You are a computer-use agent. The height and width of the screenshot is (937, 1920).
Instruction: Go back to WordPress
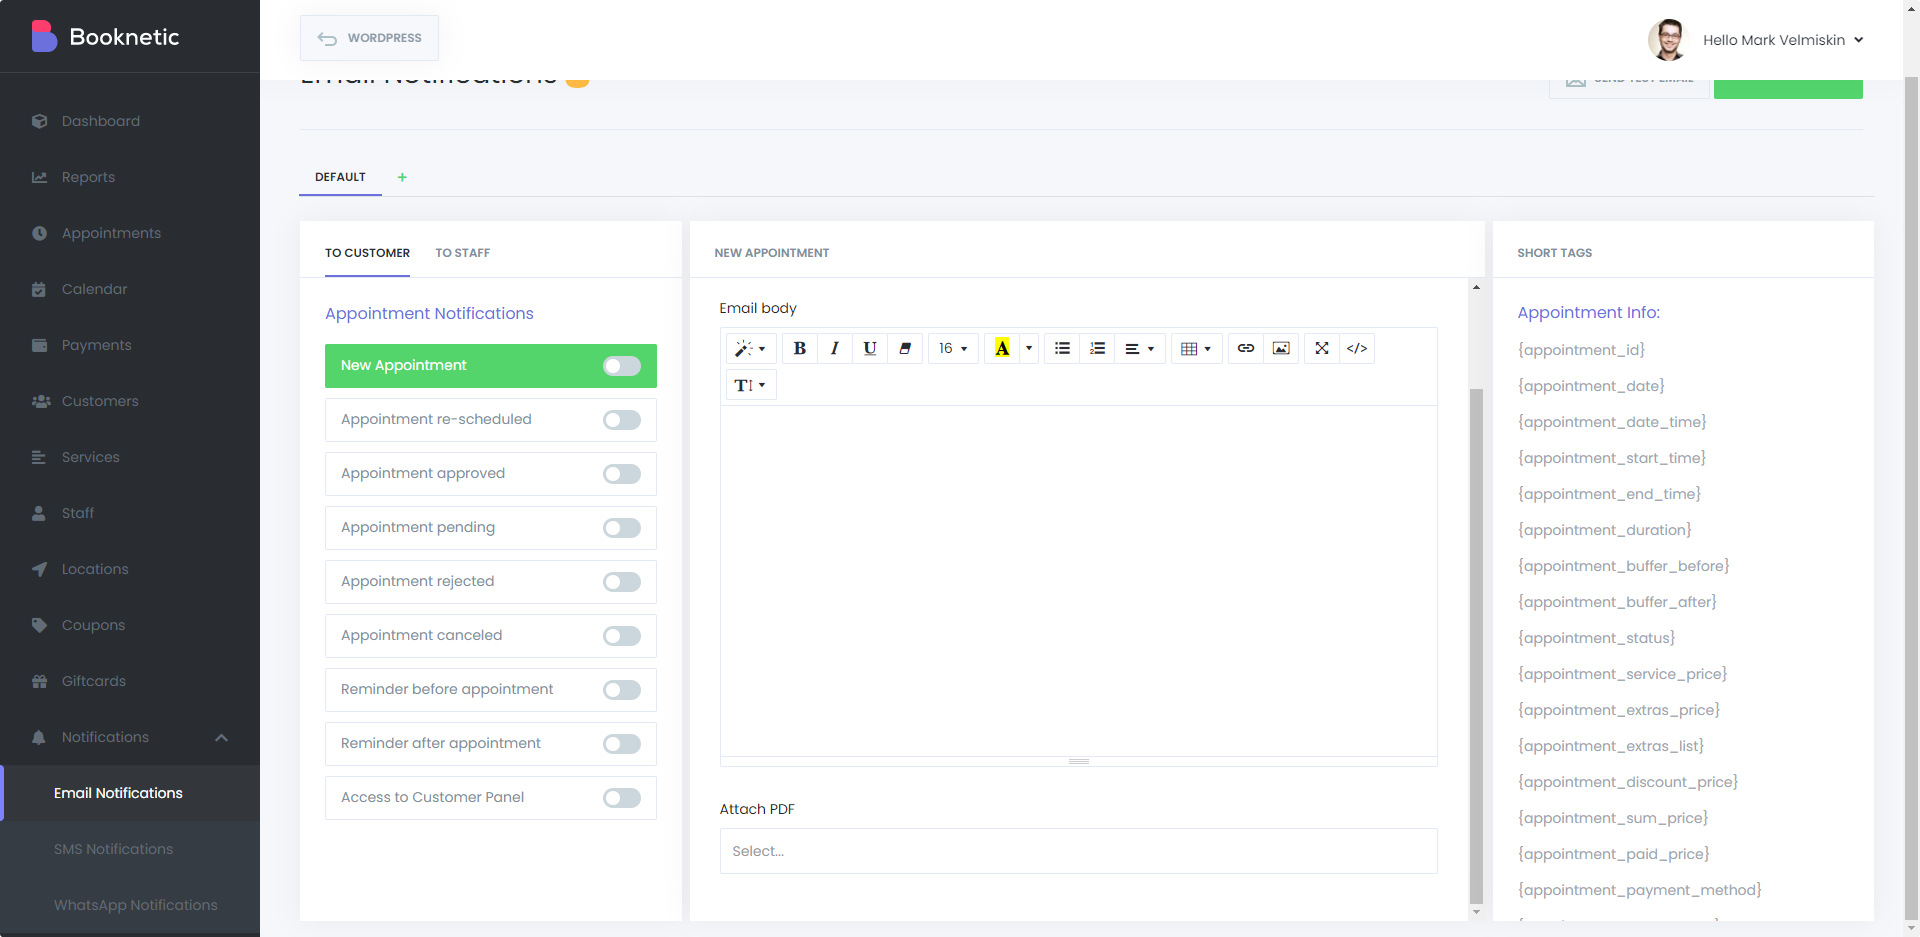point(369,37)
